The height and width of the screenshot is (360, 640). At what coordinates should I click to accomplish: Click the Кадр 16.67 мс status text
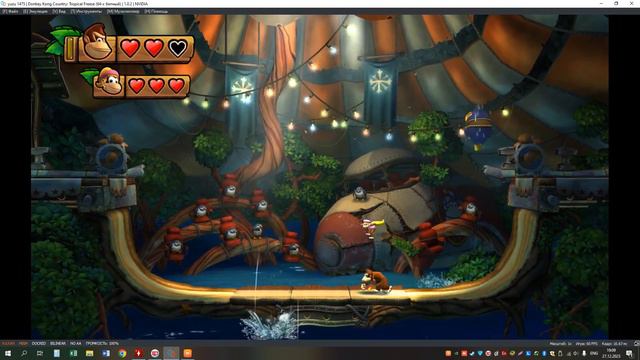pyautogui.click(x=614, y=344)
